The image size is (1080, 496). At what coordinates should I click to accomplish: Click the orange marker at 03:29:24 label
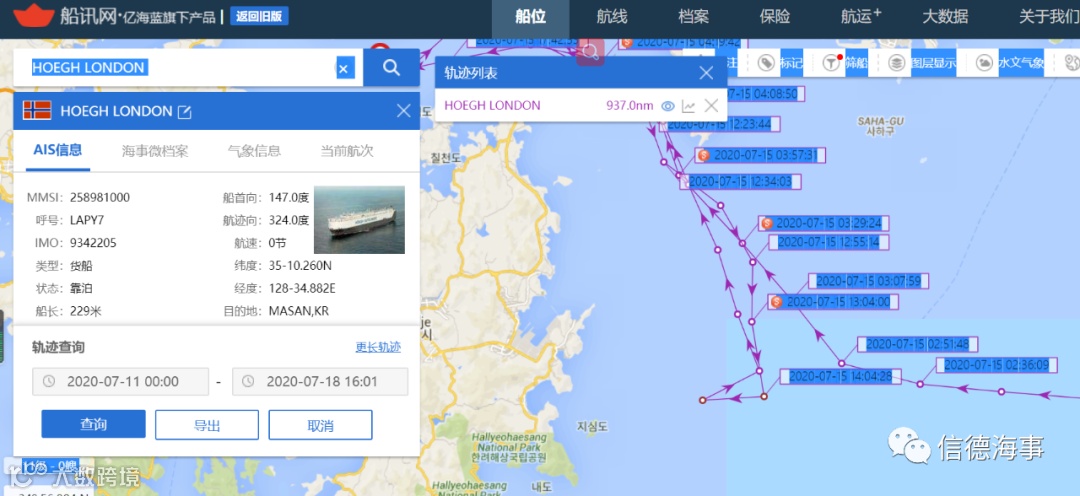767,223
